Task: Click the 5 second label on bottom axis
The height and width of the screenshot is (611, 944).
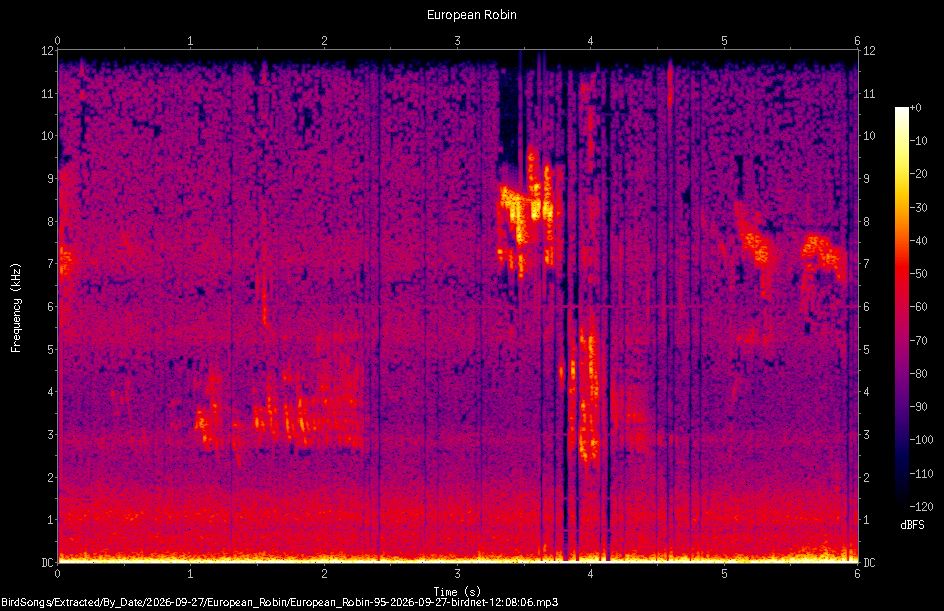Action: [724, 574]
